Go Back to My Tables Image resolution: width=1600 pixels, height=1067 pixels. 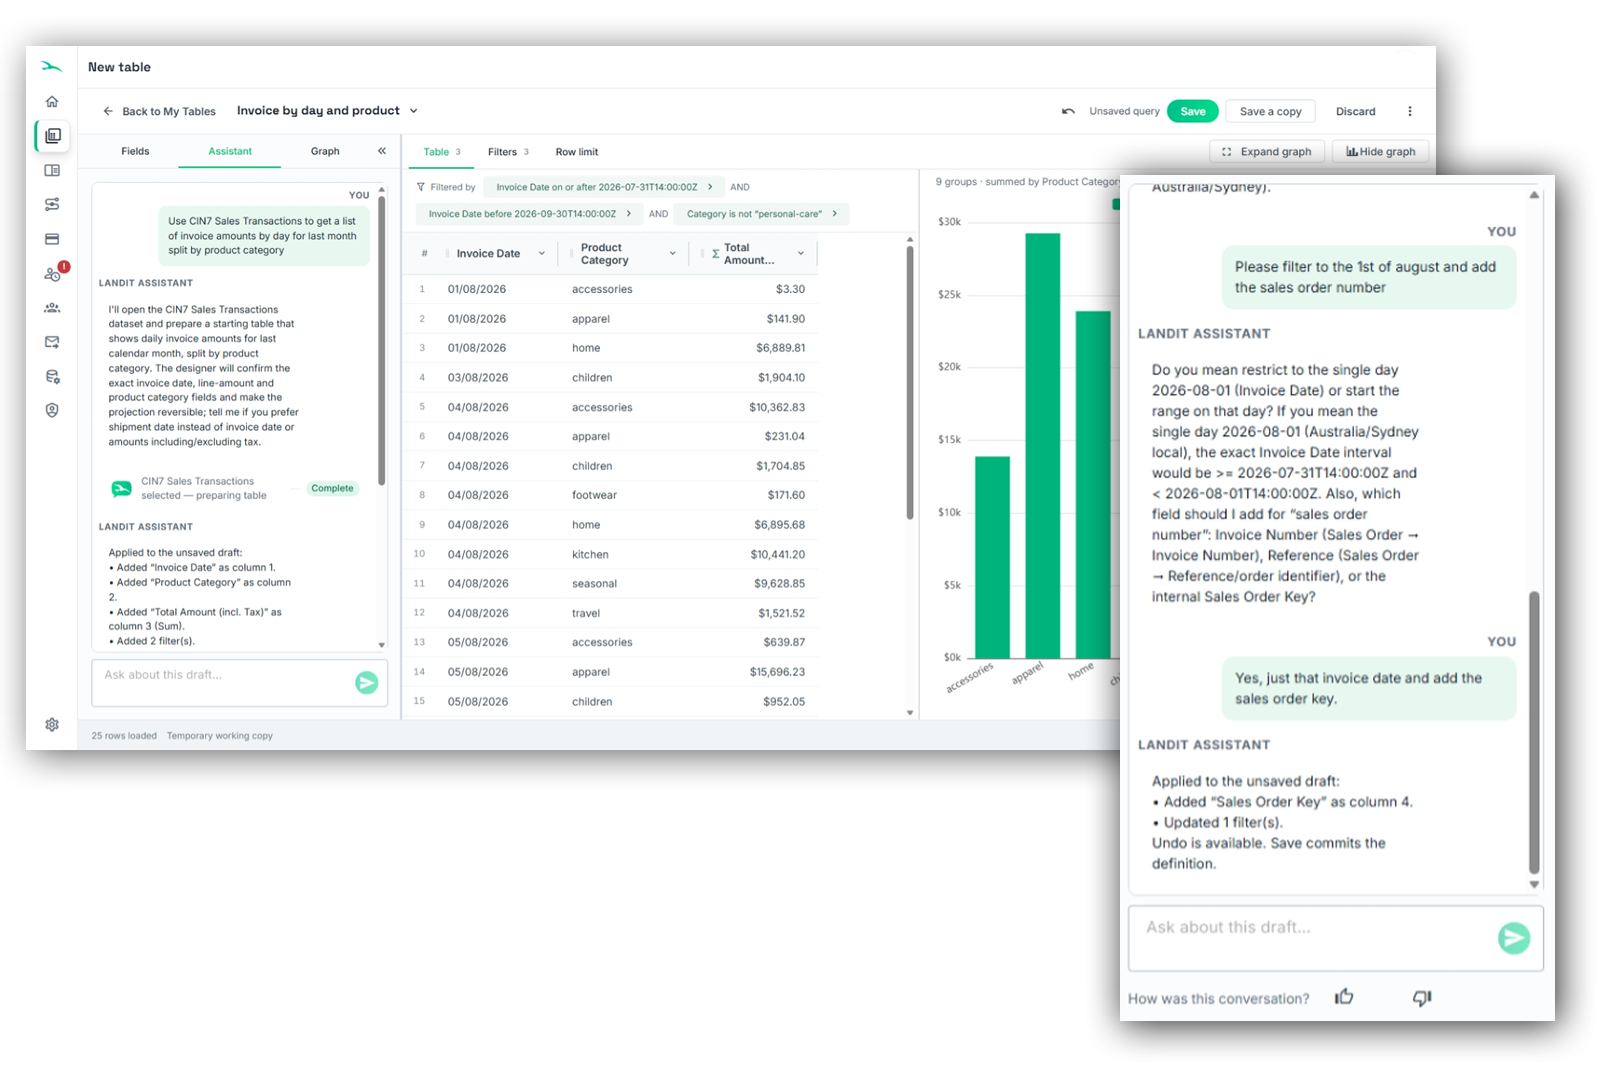tap(159, 111)
